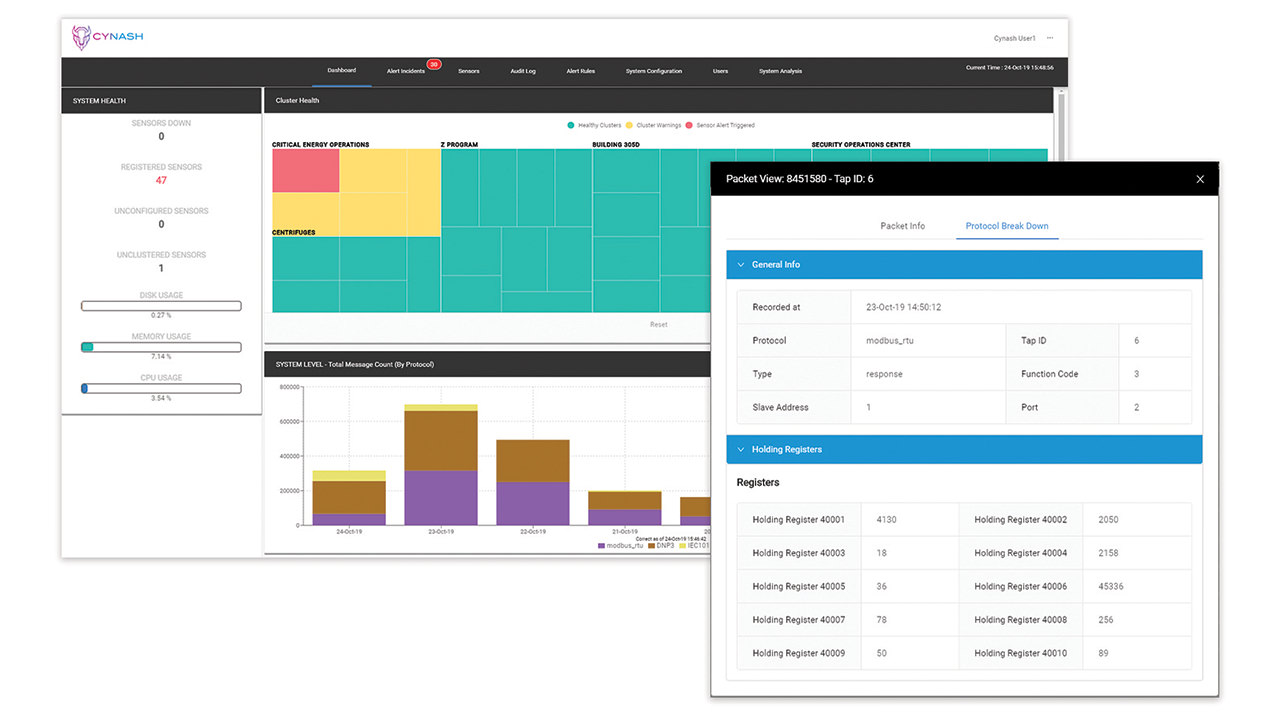Open the three-dot menu beside Cynash User1
Image resolution: width=1280 pixels, height=720 pixels.
point(1050,38)
